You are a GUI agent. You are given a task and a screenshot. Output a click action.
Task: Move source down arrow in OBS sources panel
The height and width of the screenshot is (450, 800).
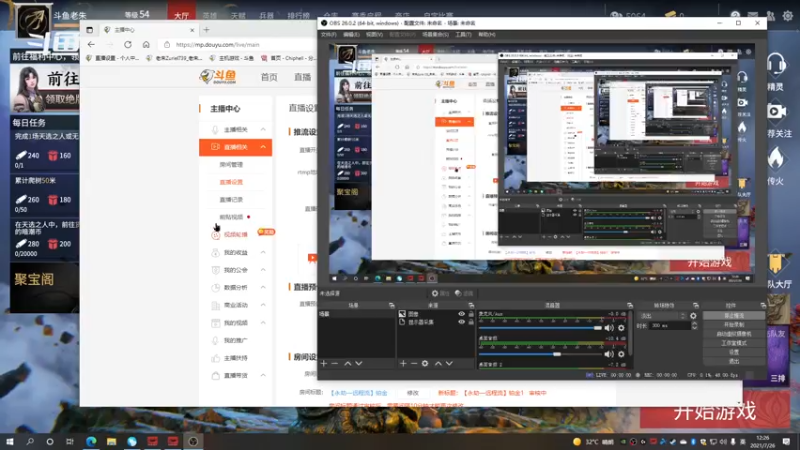point(449,363)
